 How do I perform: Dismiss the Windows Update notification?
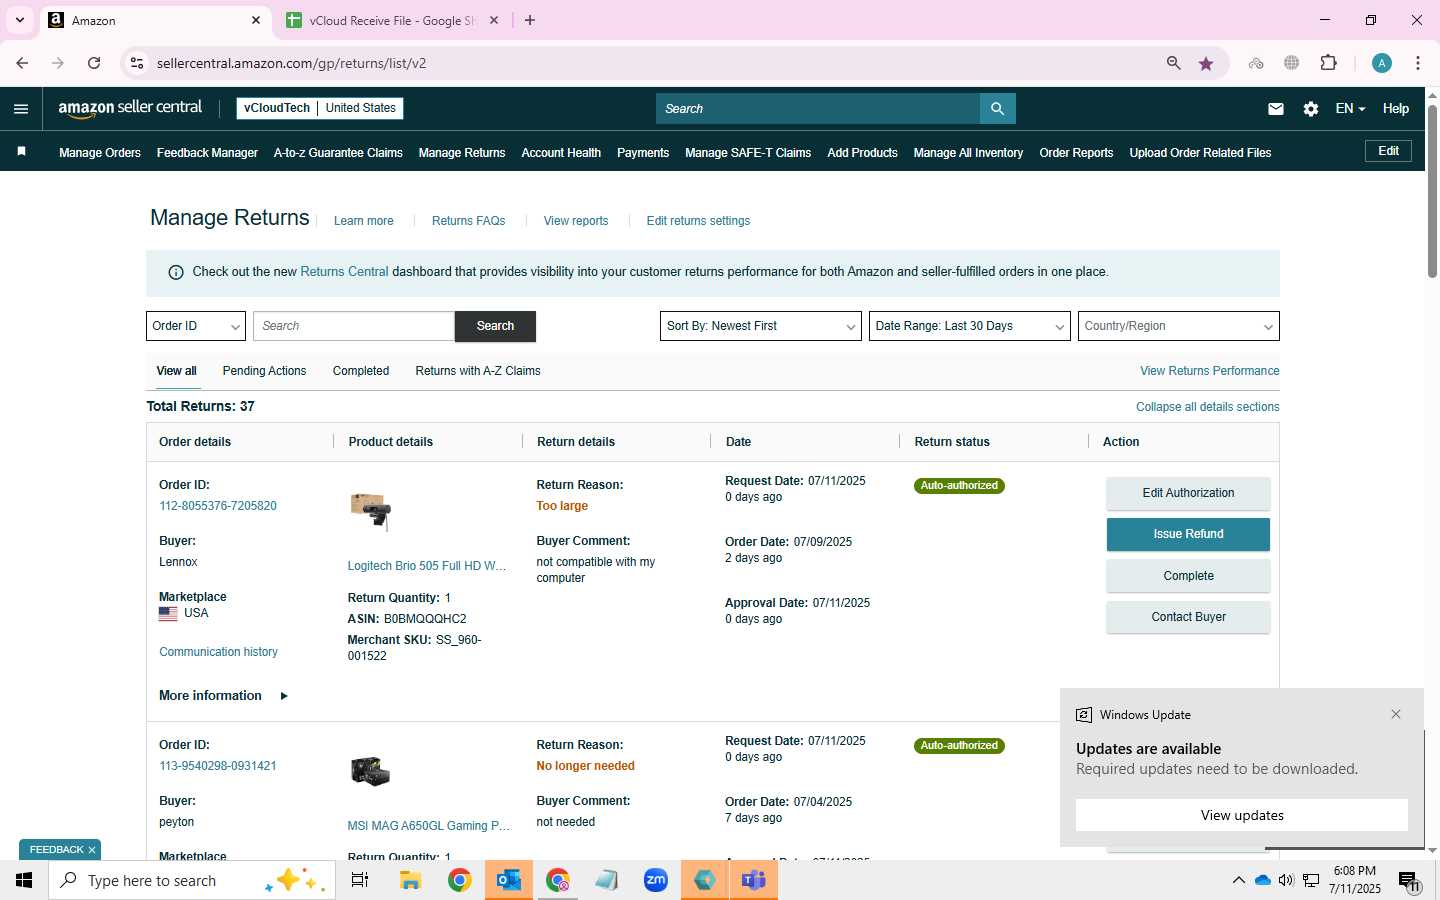click(1396, 714)
